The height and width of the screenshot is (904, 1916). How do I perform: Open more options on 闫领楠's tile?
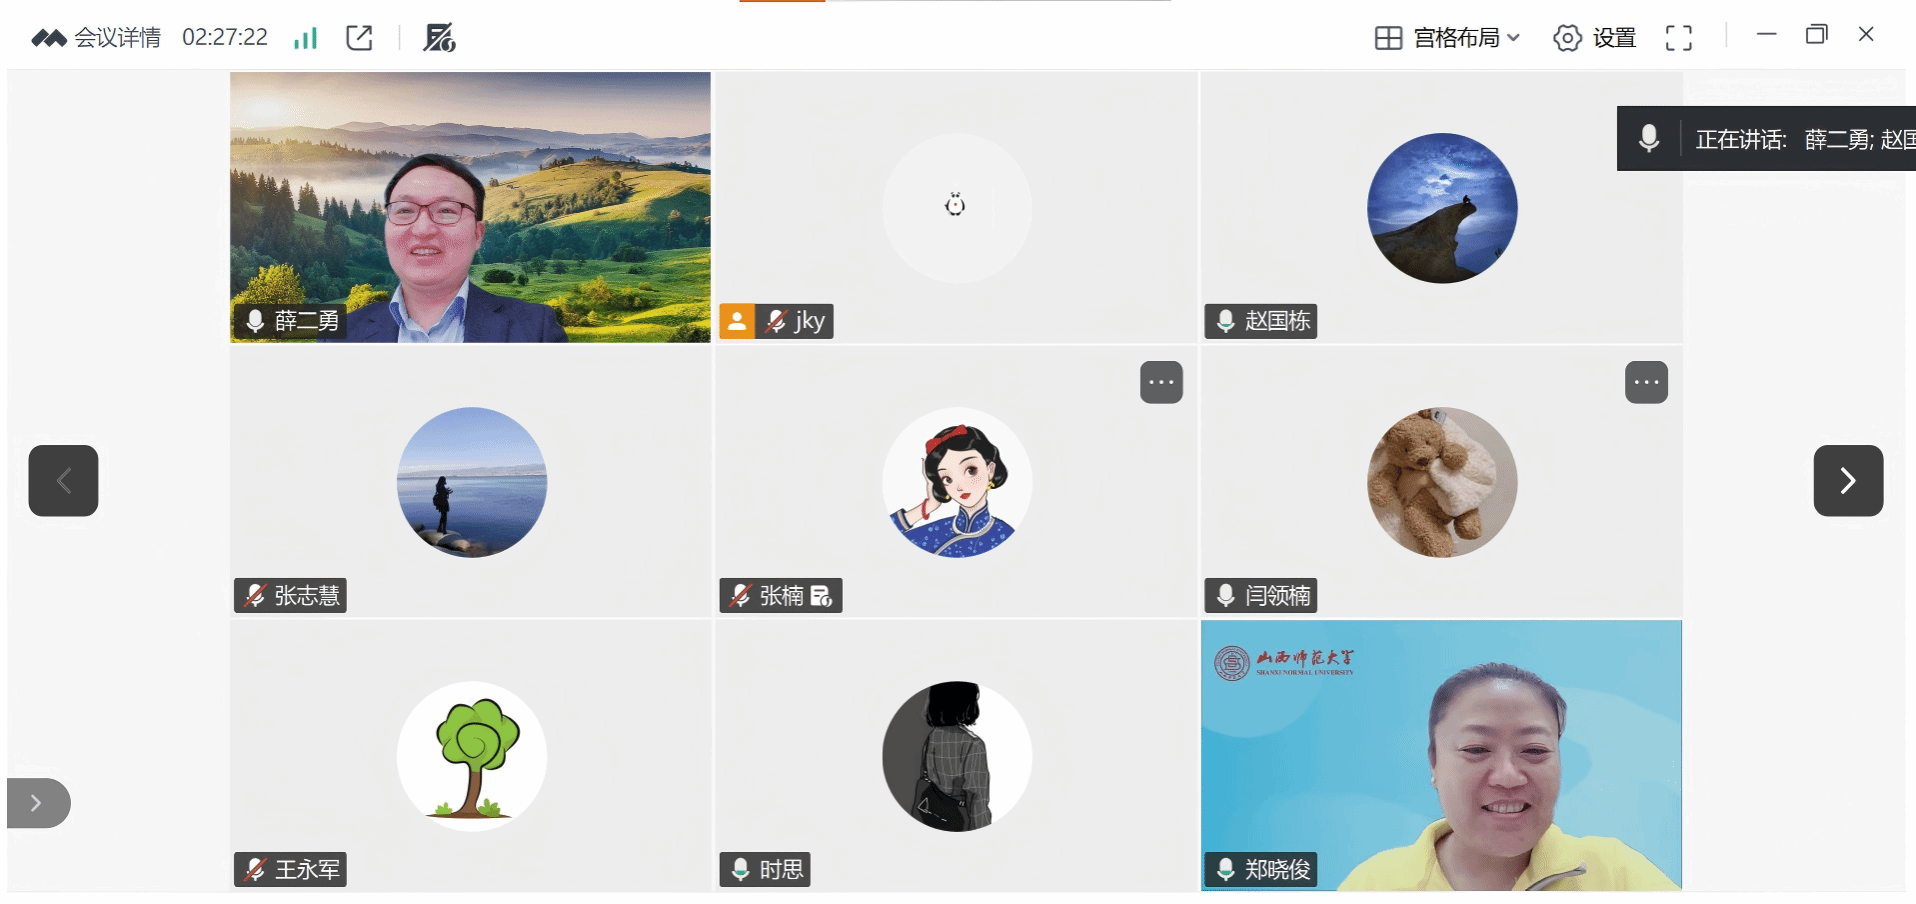[1646, 382]
